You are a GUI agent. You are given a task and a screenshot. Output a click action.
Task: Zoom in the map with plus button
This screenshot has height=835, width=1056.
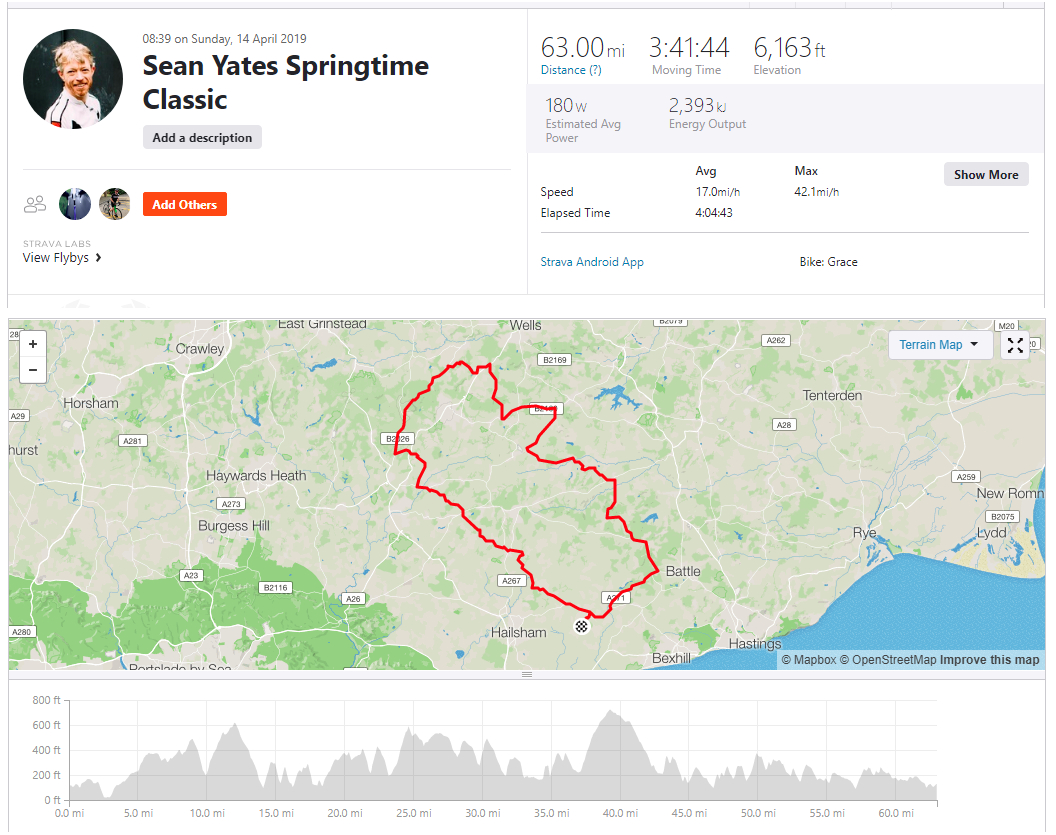coord(33,344)
